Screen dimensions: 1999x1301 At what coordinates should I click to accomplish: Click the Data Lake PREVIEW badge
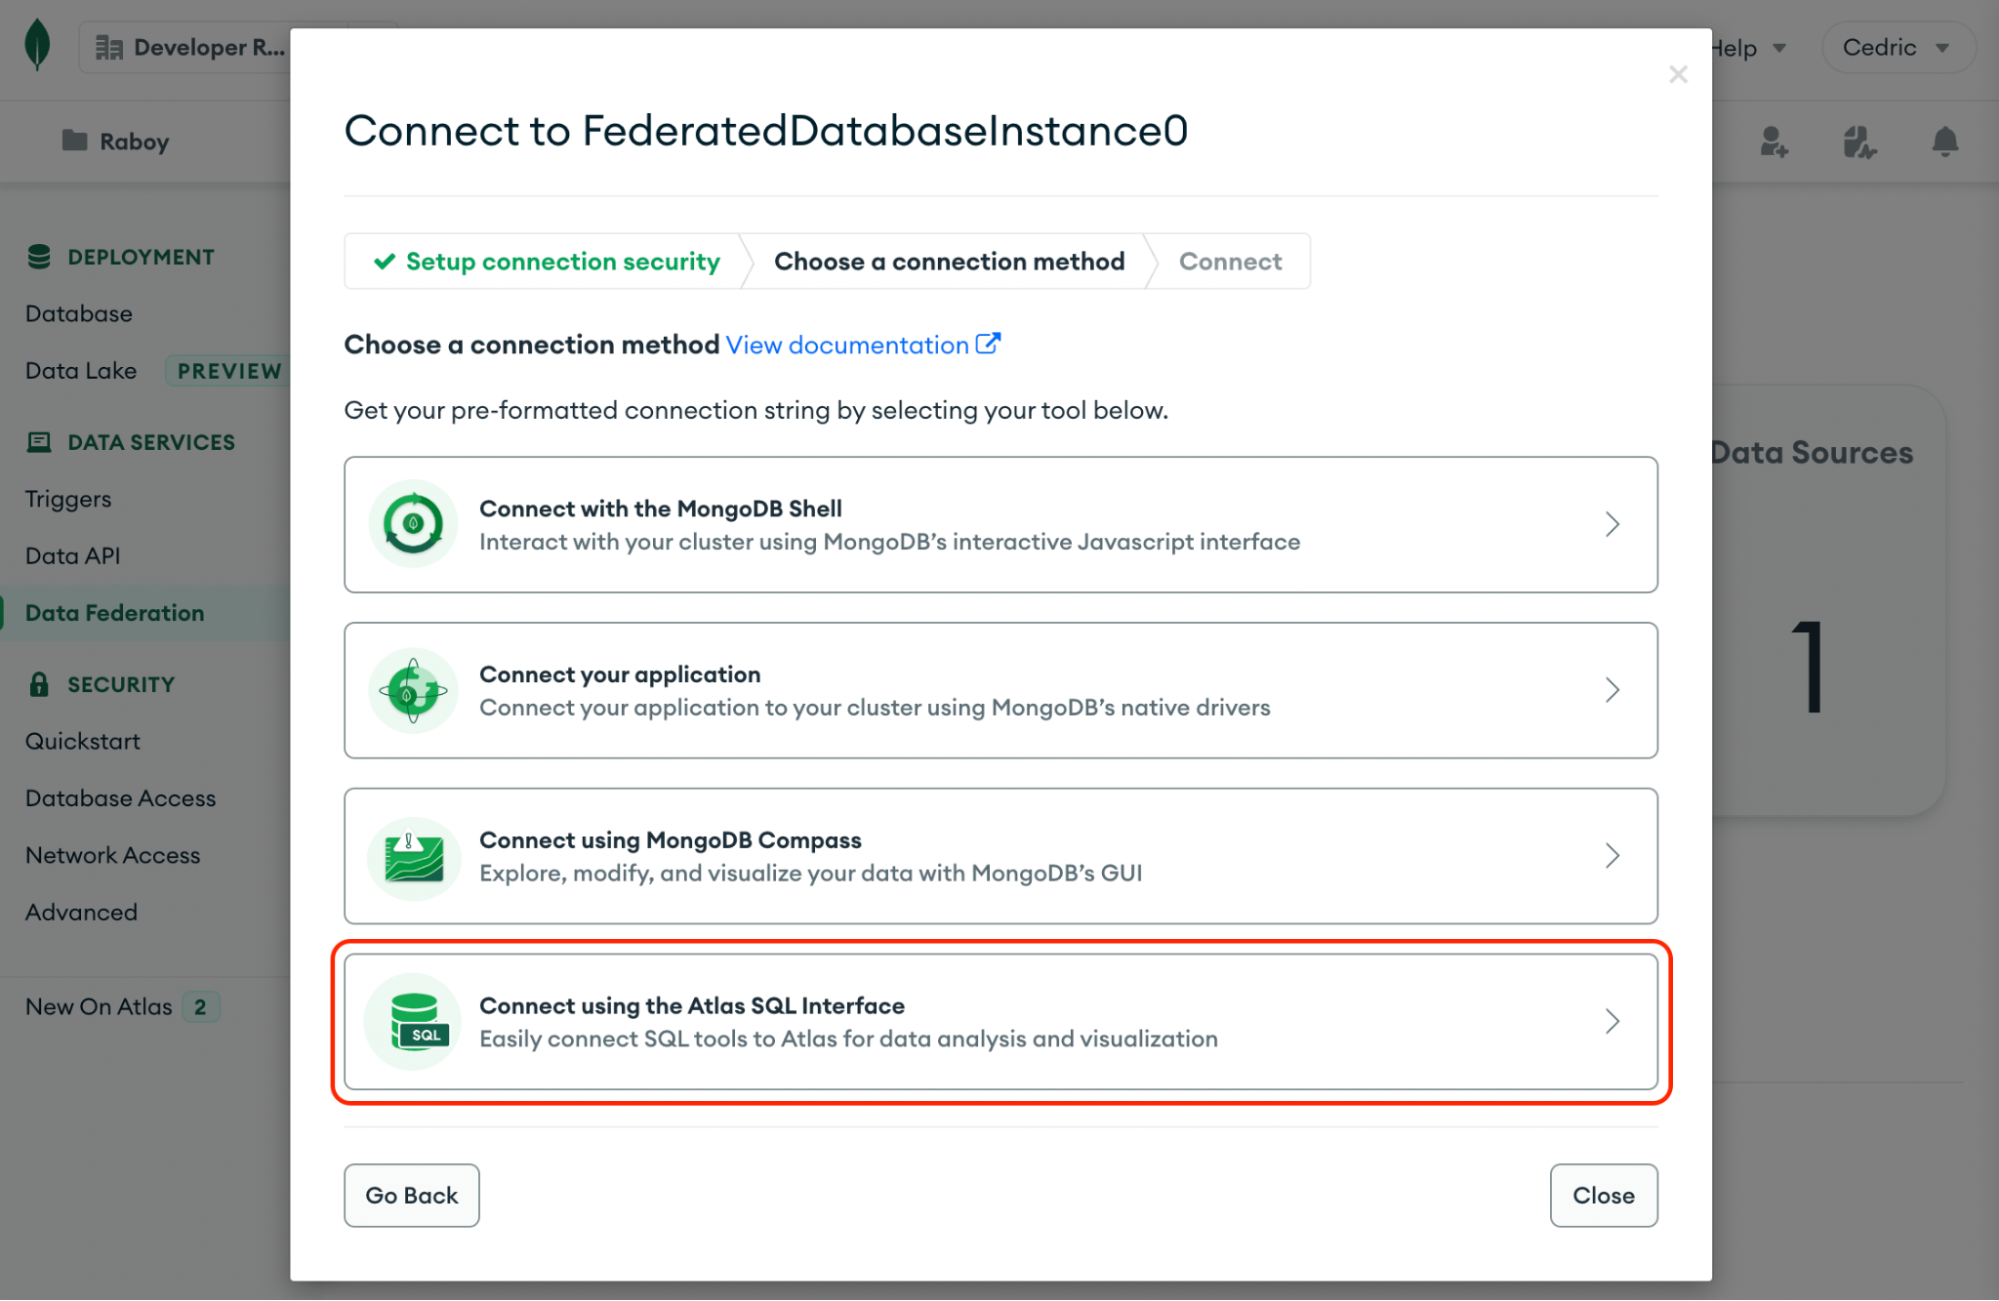(x=228, y=371)
